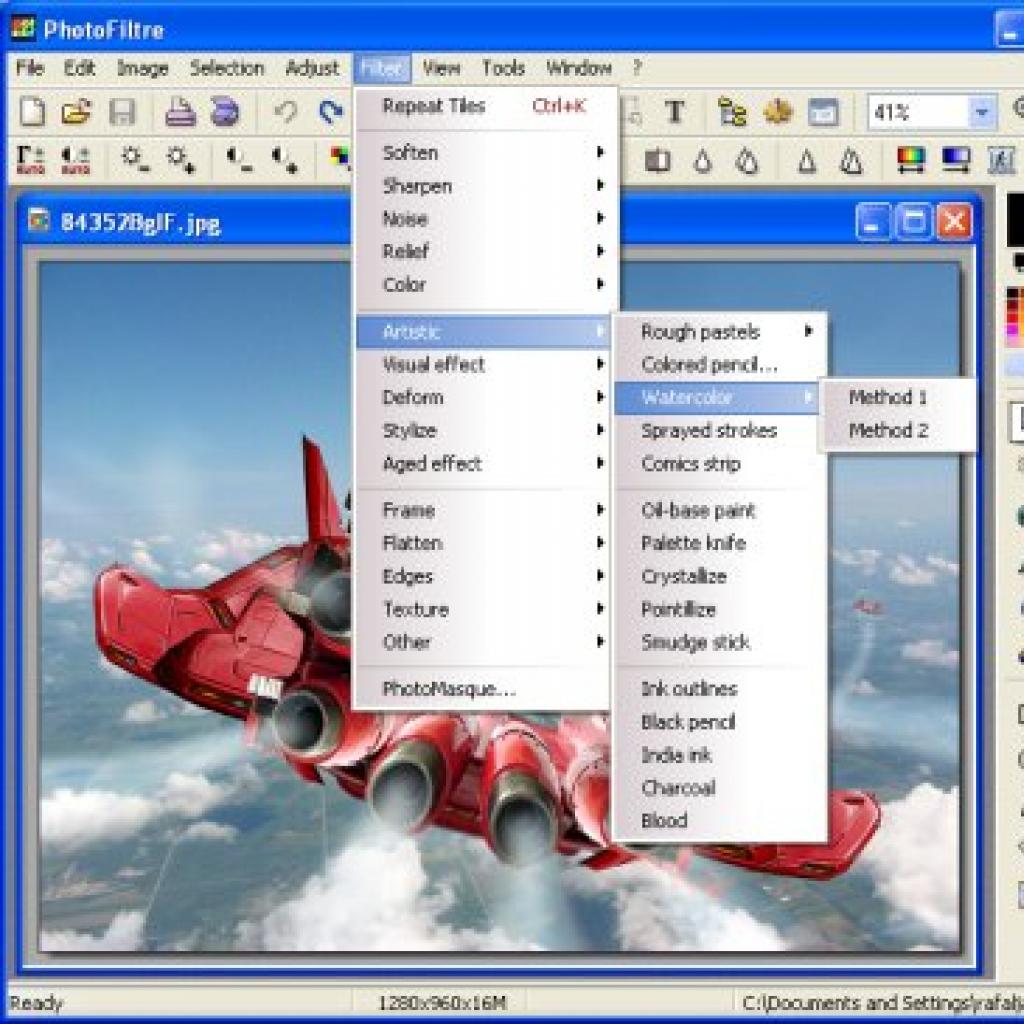This screenshot has width=1024, height=1024.
Task: Expand the Frame submenu
Action: [x=483, y=509]
